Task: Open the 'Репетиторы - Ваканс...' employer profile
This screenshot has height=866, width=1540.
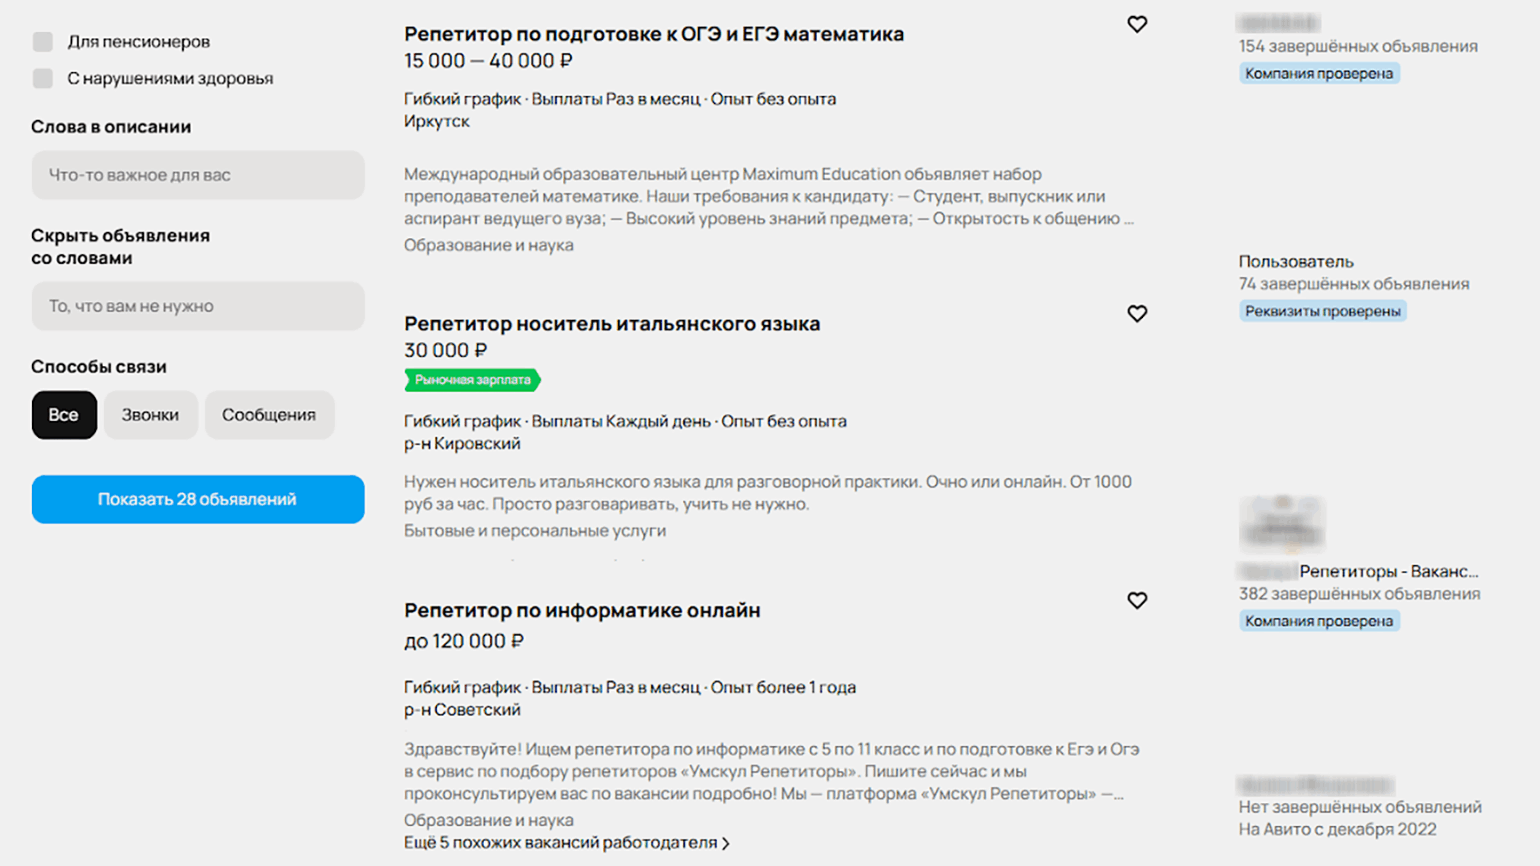Action: [x=1387, y=571]
